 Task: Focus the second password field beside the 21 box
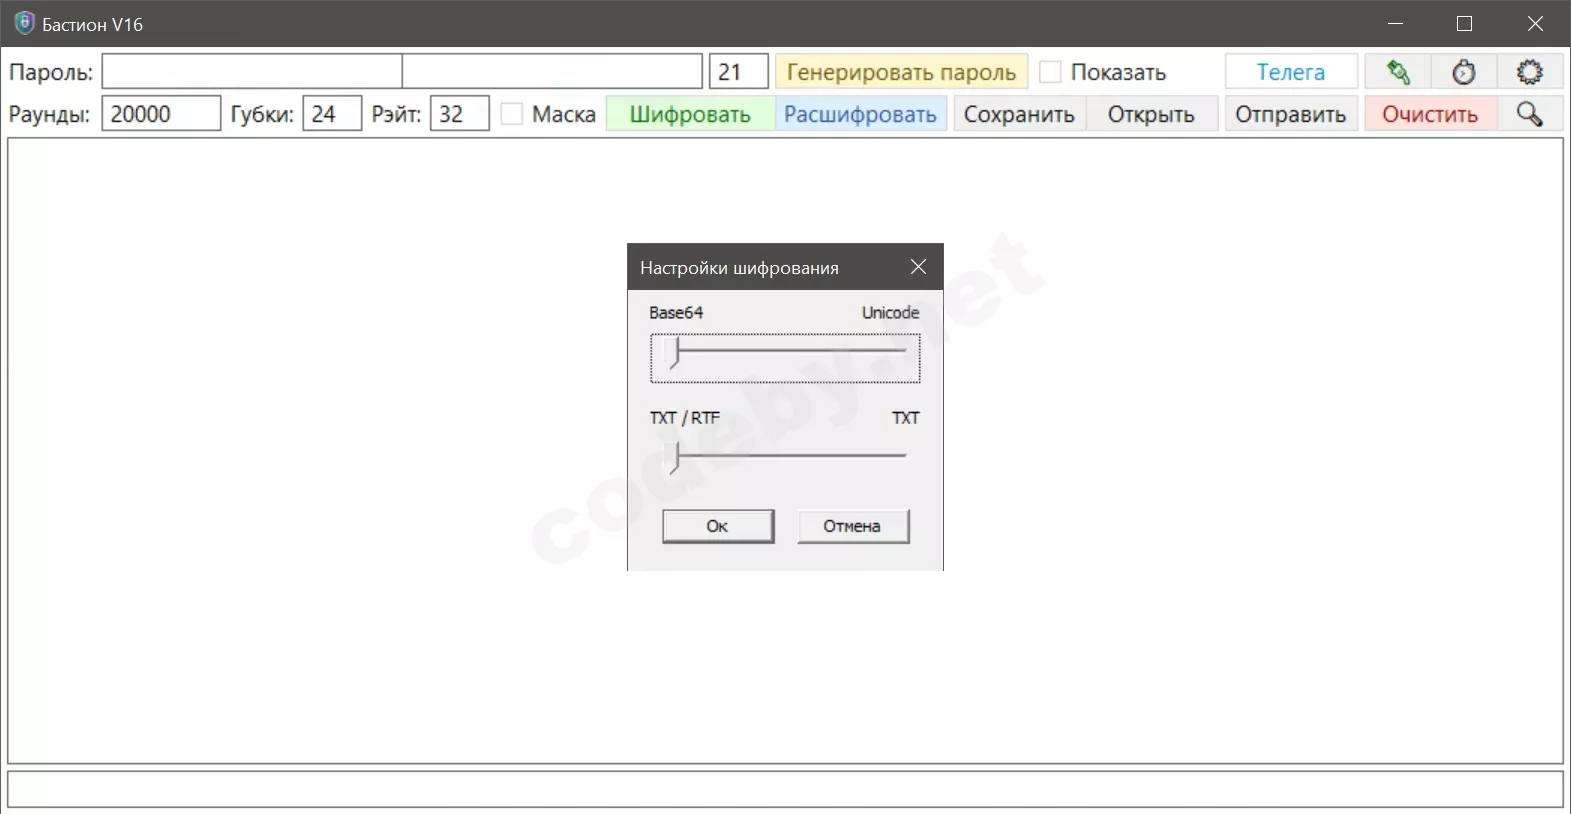(x=552, y=72)
